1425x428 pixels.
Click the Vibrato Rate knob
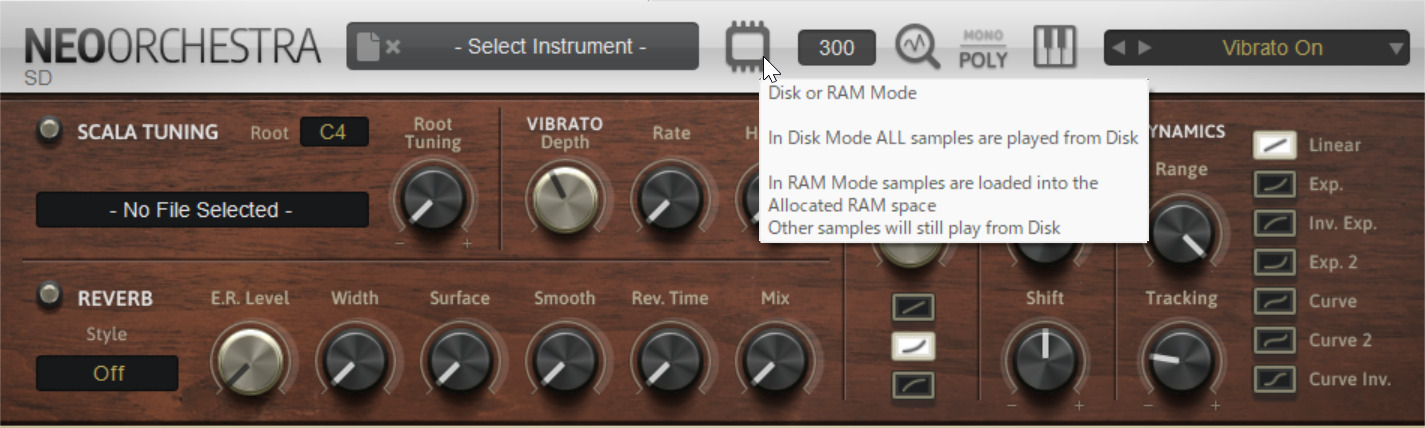click(x=672, y=198)
